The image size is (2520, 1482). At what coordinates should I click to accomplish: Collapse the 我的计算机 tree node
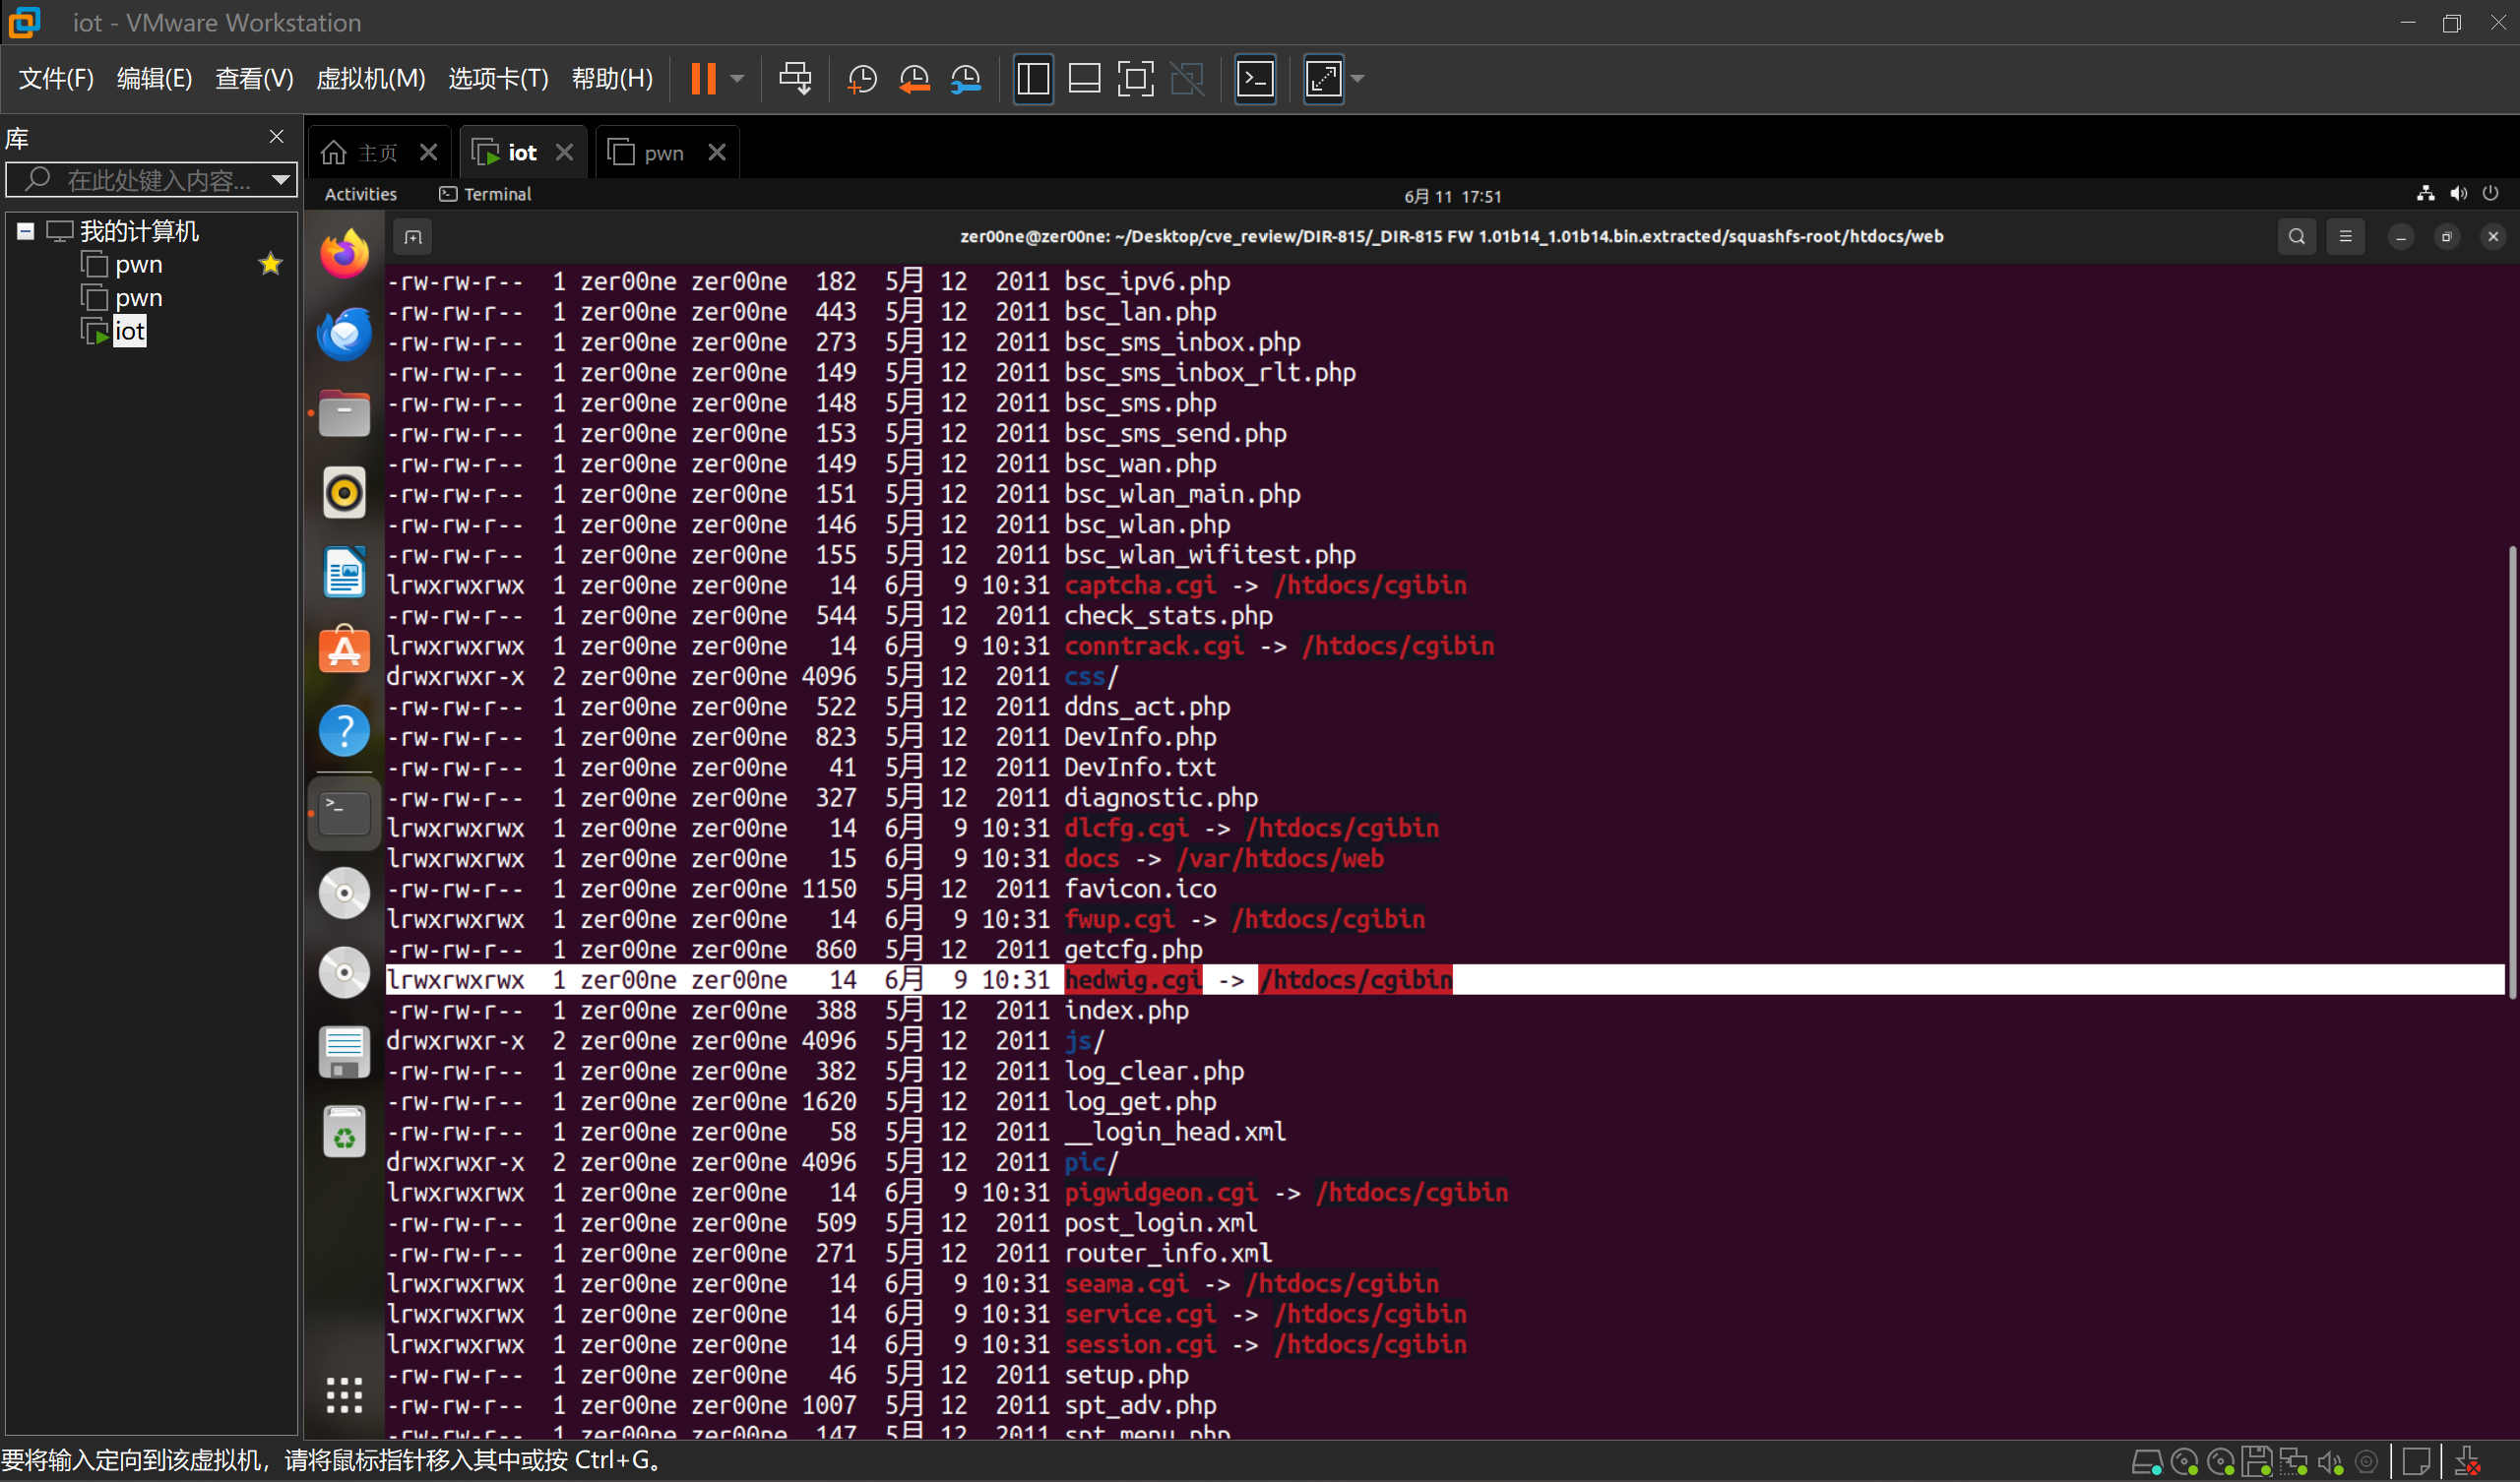(25, 231)
